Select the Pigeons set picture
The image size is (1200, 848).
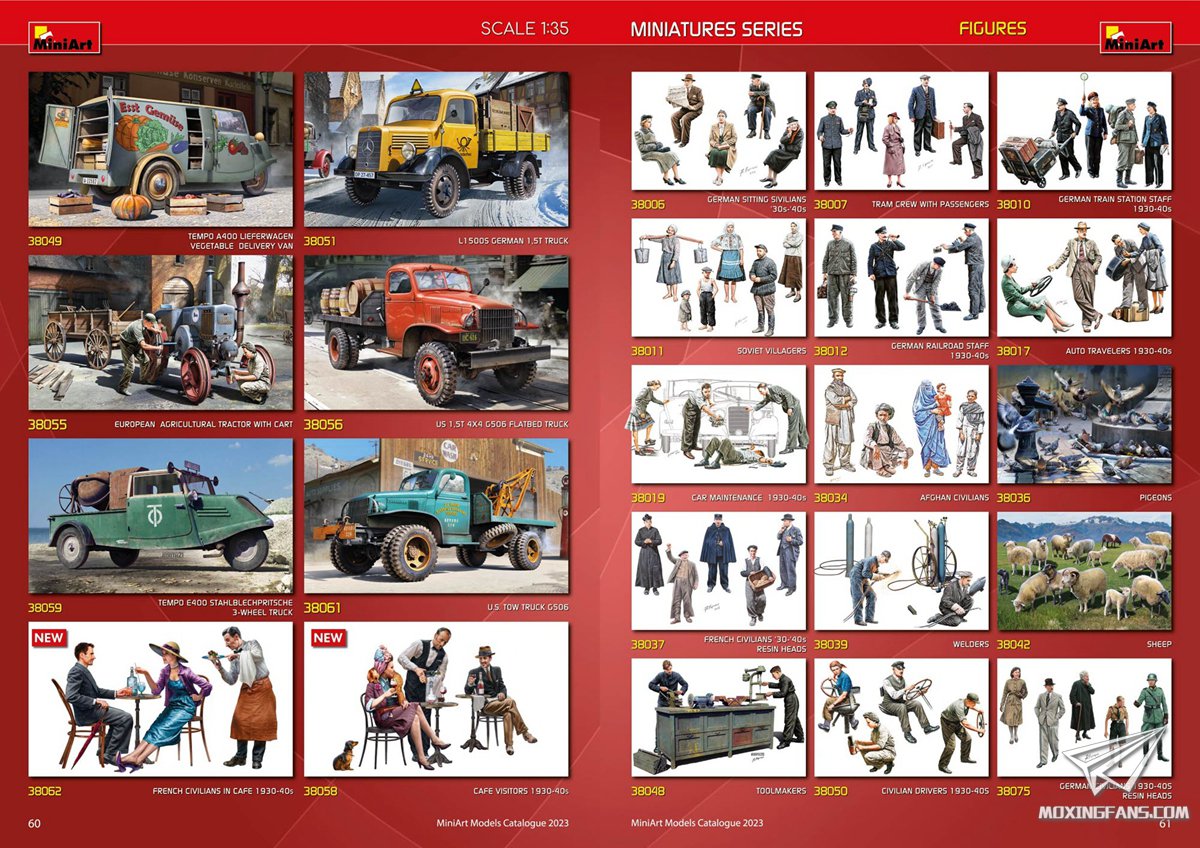1084,424
